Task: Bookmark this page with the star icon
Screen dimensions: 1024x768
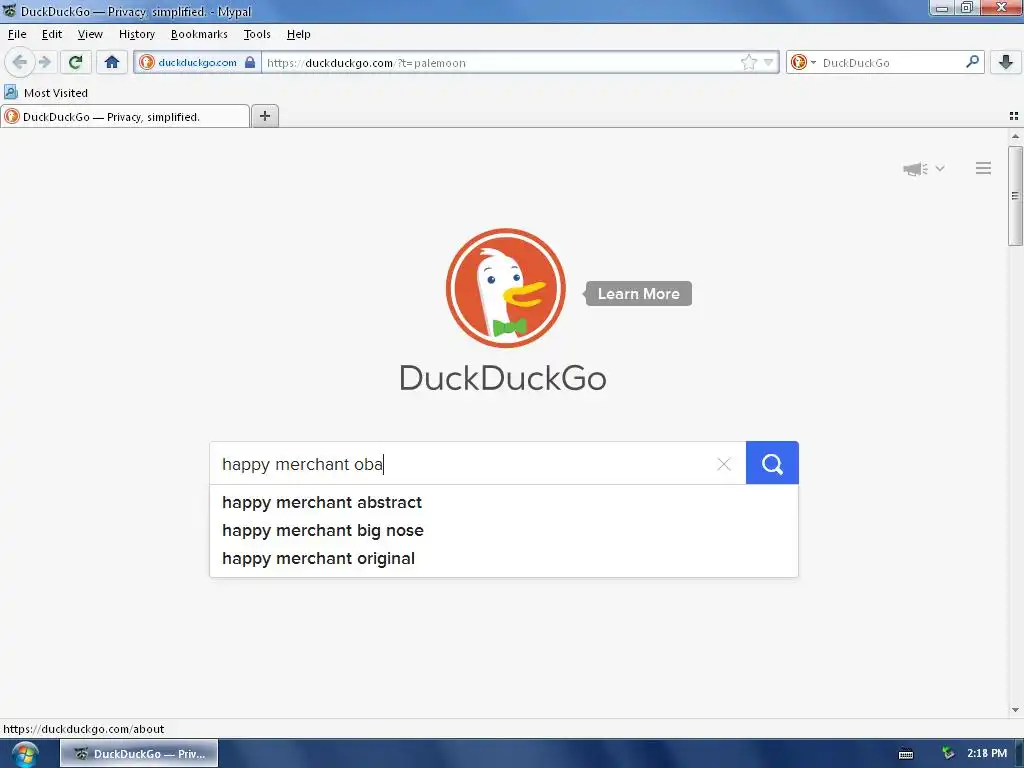Action: tap(748, 63)
